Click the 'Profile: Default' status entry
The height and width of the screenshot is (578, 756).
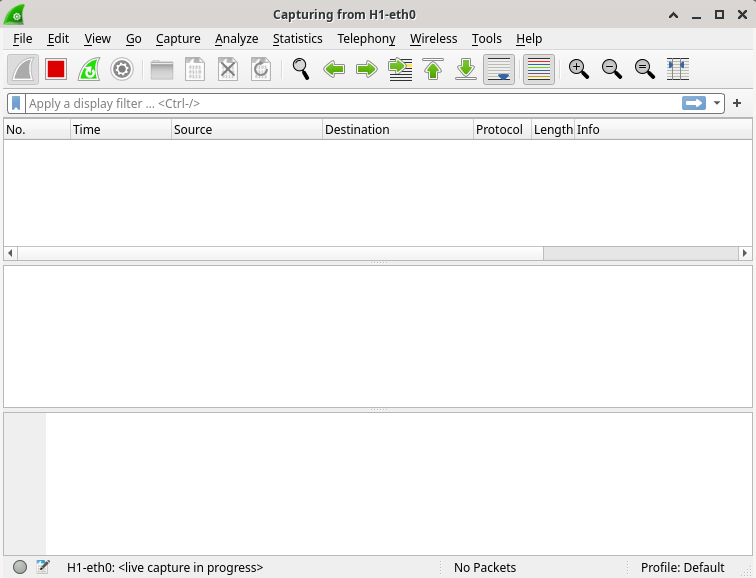tap(682, 567)
